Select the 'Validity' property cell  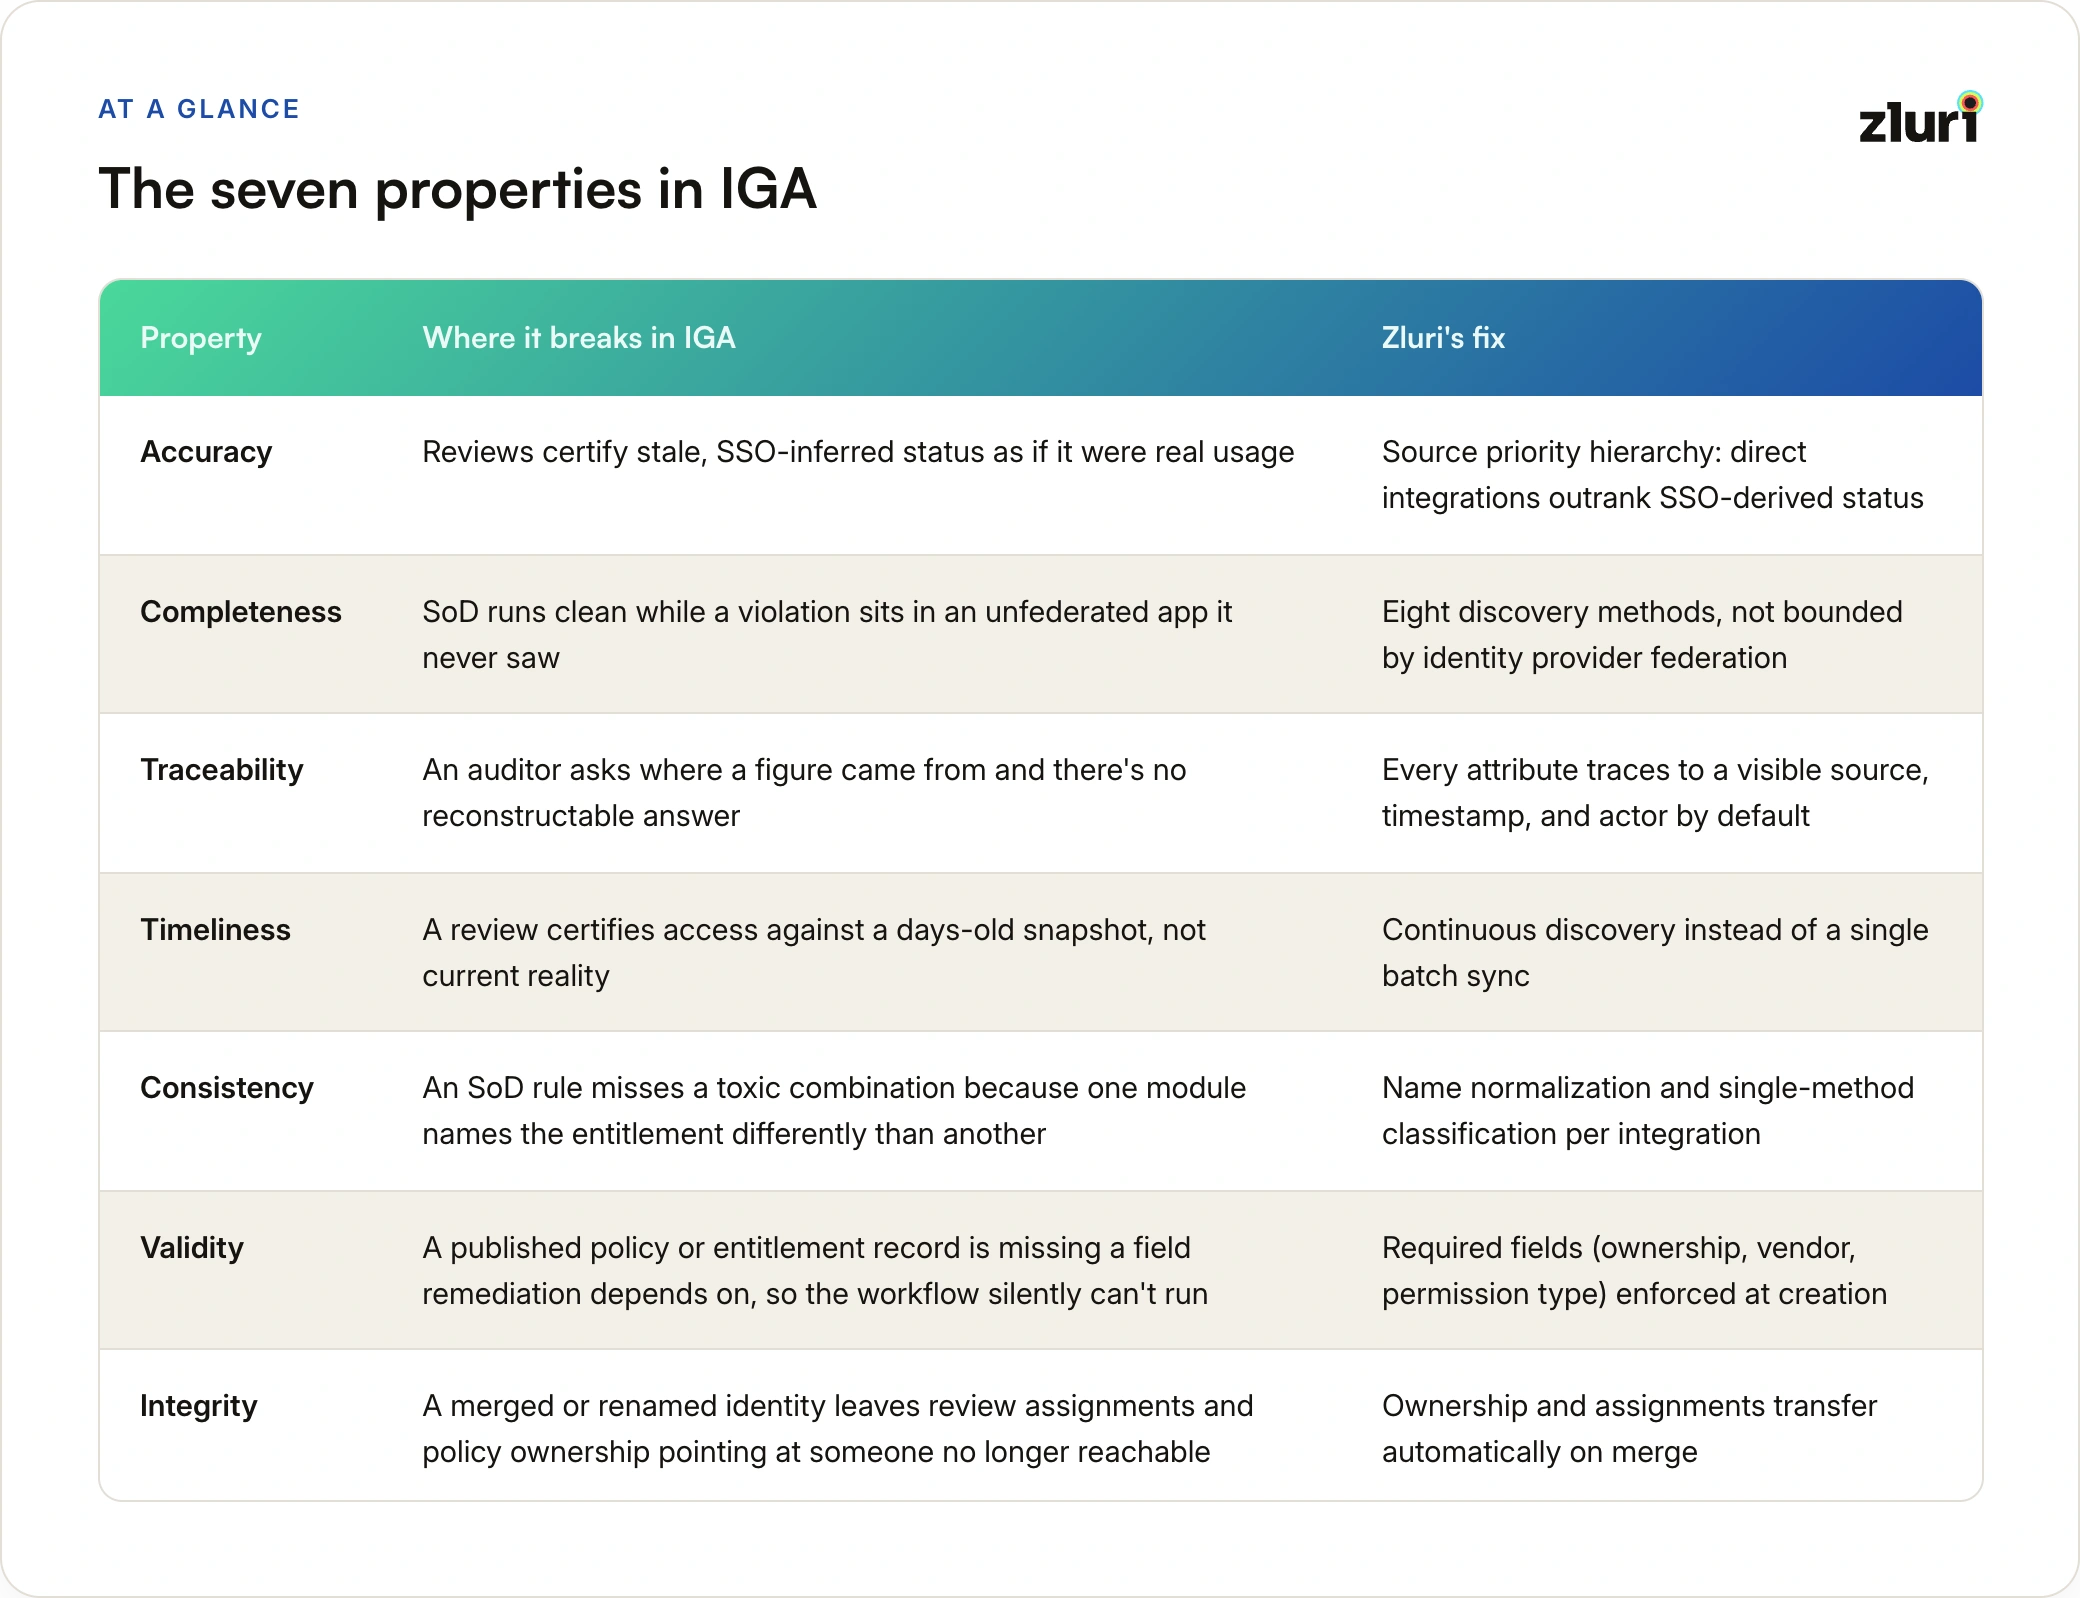point(192,1248)
